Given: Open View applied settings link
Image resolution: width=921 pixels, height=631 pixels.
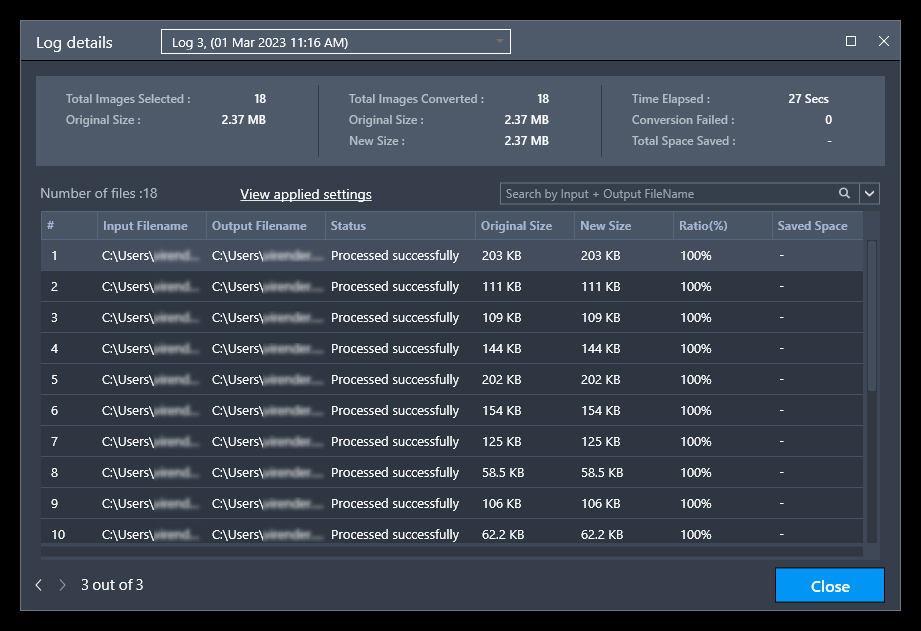Looking at the screenshot, I should (x=305, y=194).
